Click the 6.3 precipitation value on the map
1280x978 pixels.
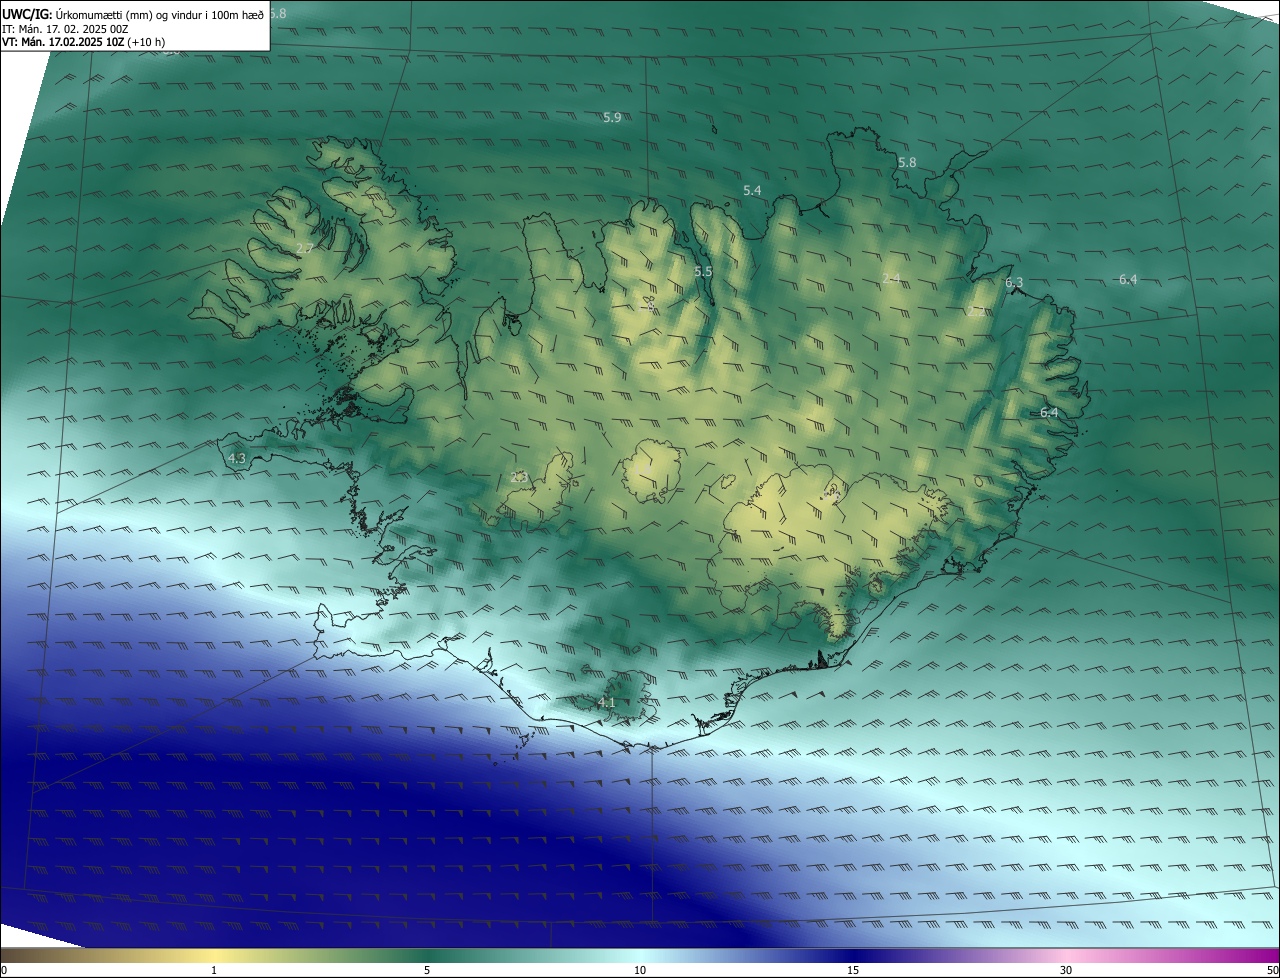1014,283
